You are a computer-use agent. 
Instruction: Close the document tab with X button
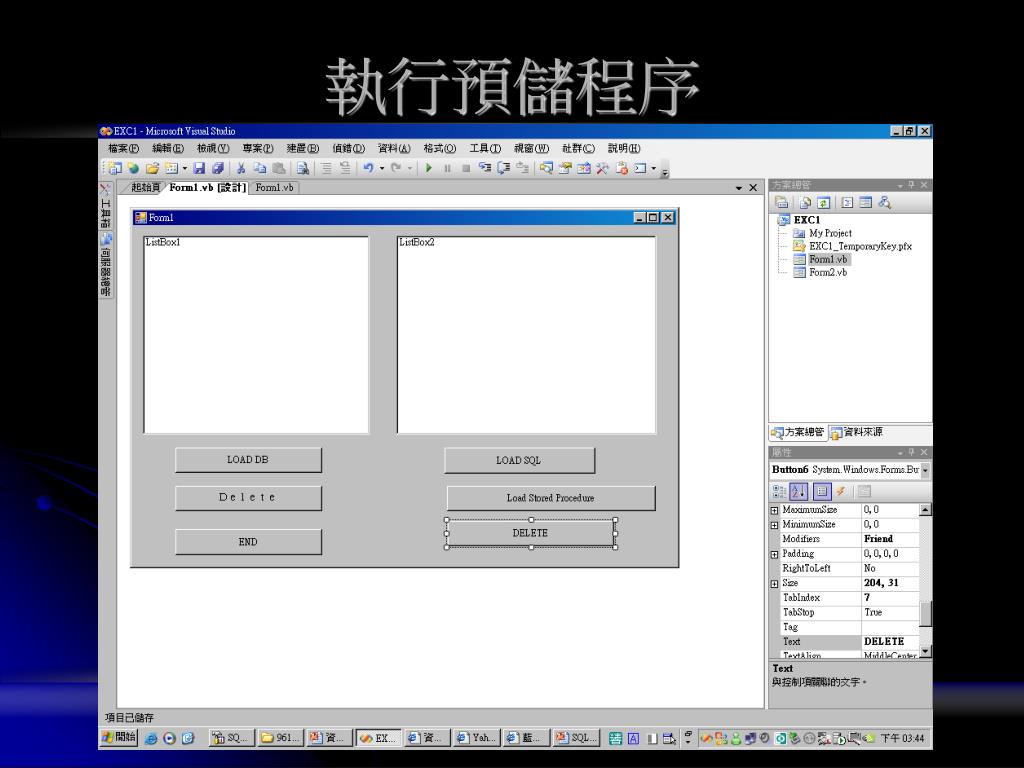(753, 188)
